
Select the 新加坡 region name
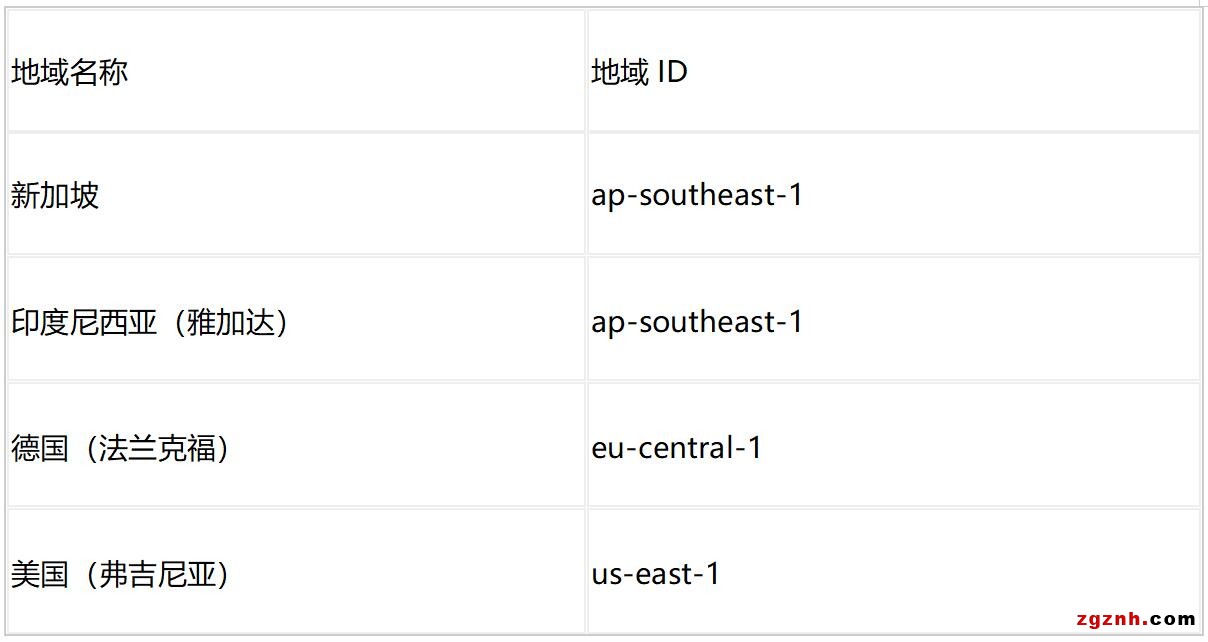(55, 195)
